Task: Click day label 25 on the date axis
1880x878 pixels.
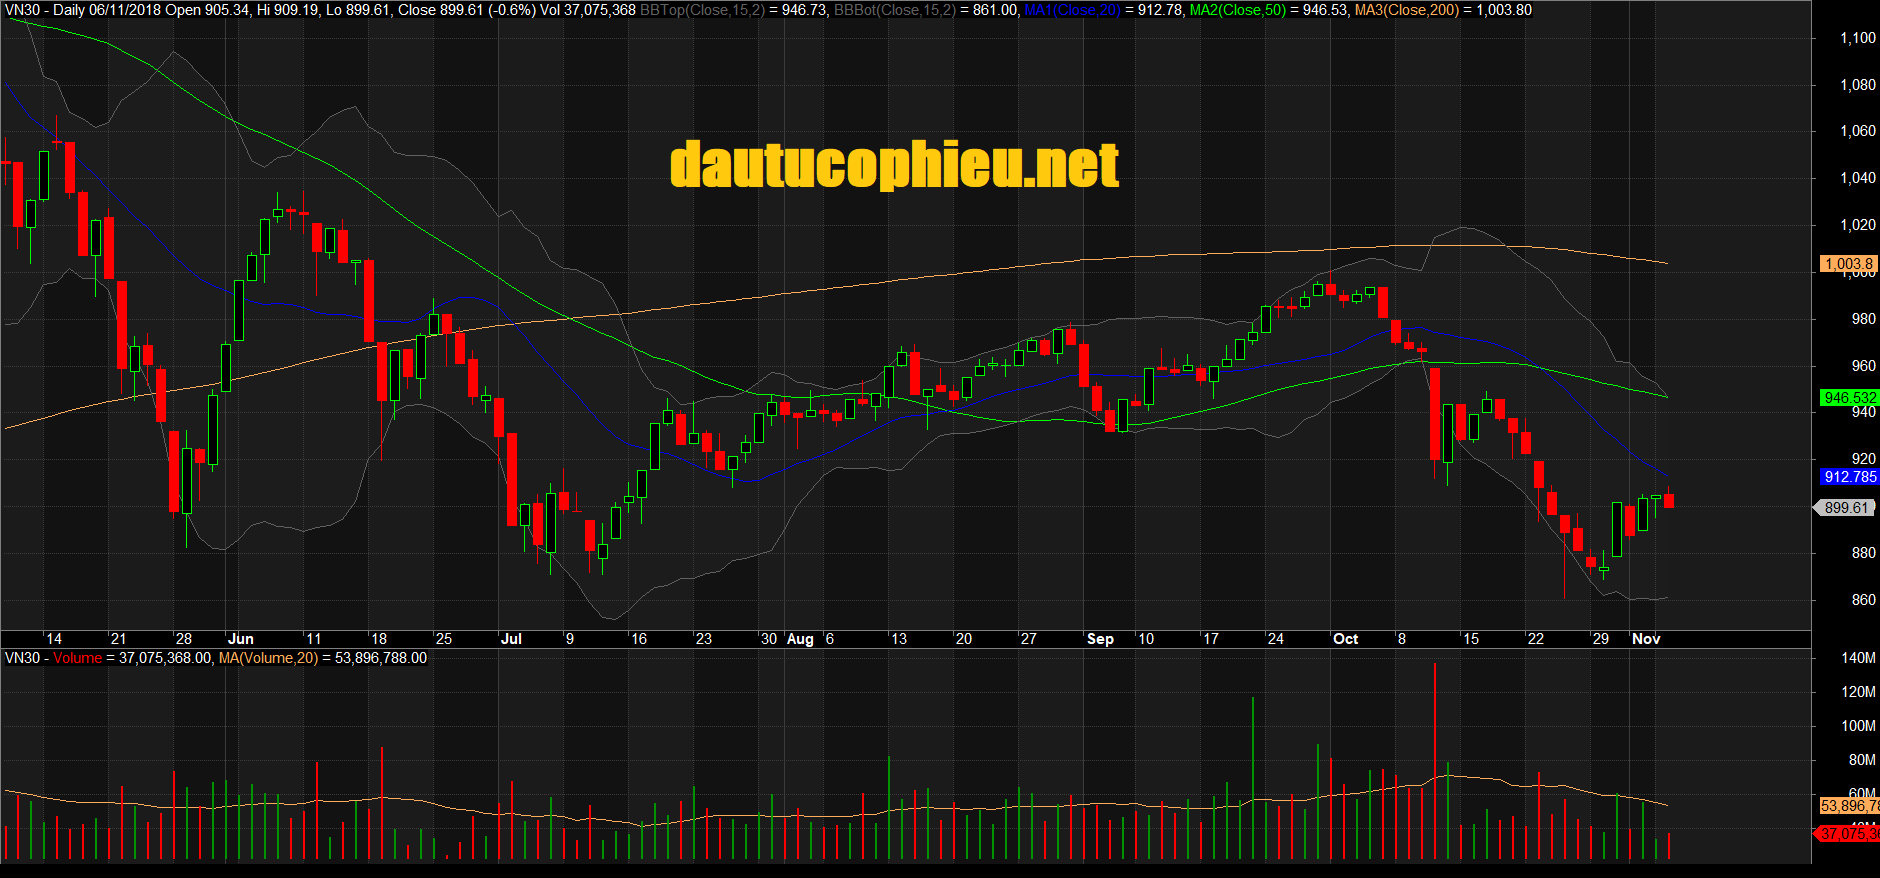Action: (443, 639)
